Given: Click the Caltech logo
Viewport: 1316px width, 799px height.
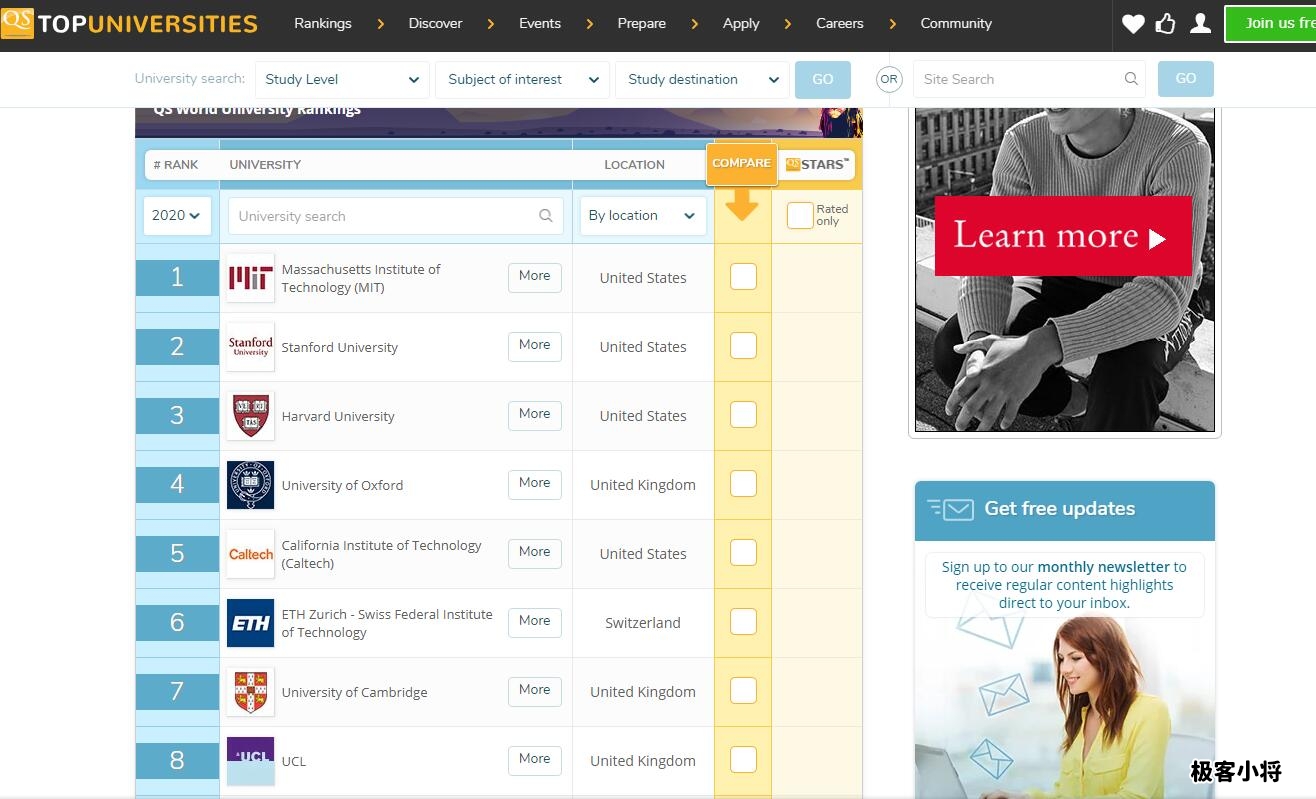Looking at the screenshot, I should (x=250, y=554).
